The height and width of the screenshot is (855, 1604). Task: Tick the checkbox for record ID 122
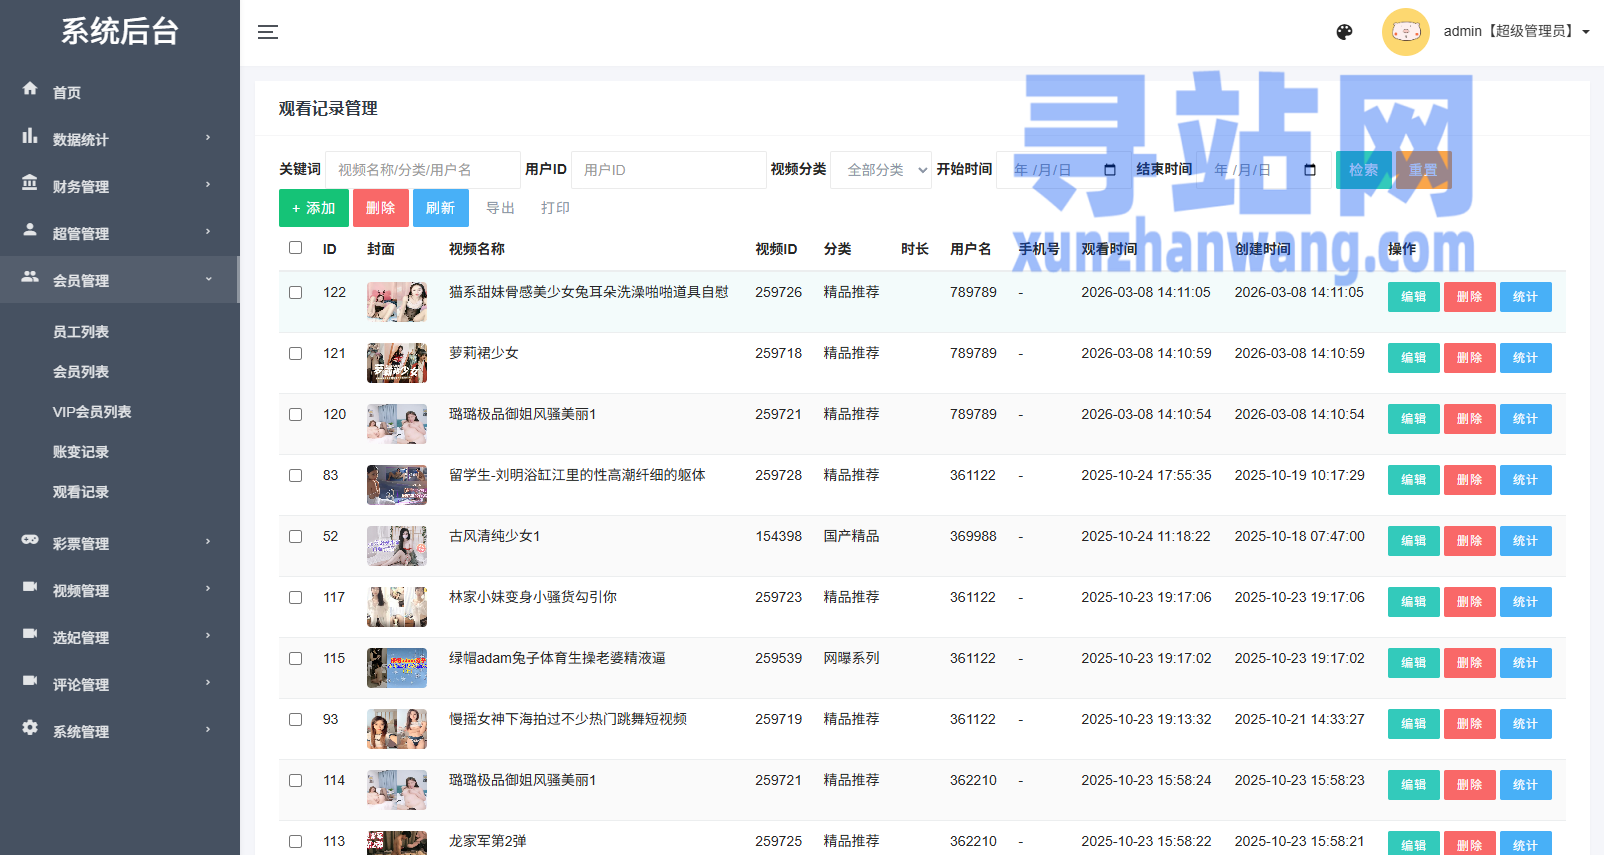click(x=295, y=293)
